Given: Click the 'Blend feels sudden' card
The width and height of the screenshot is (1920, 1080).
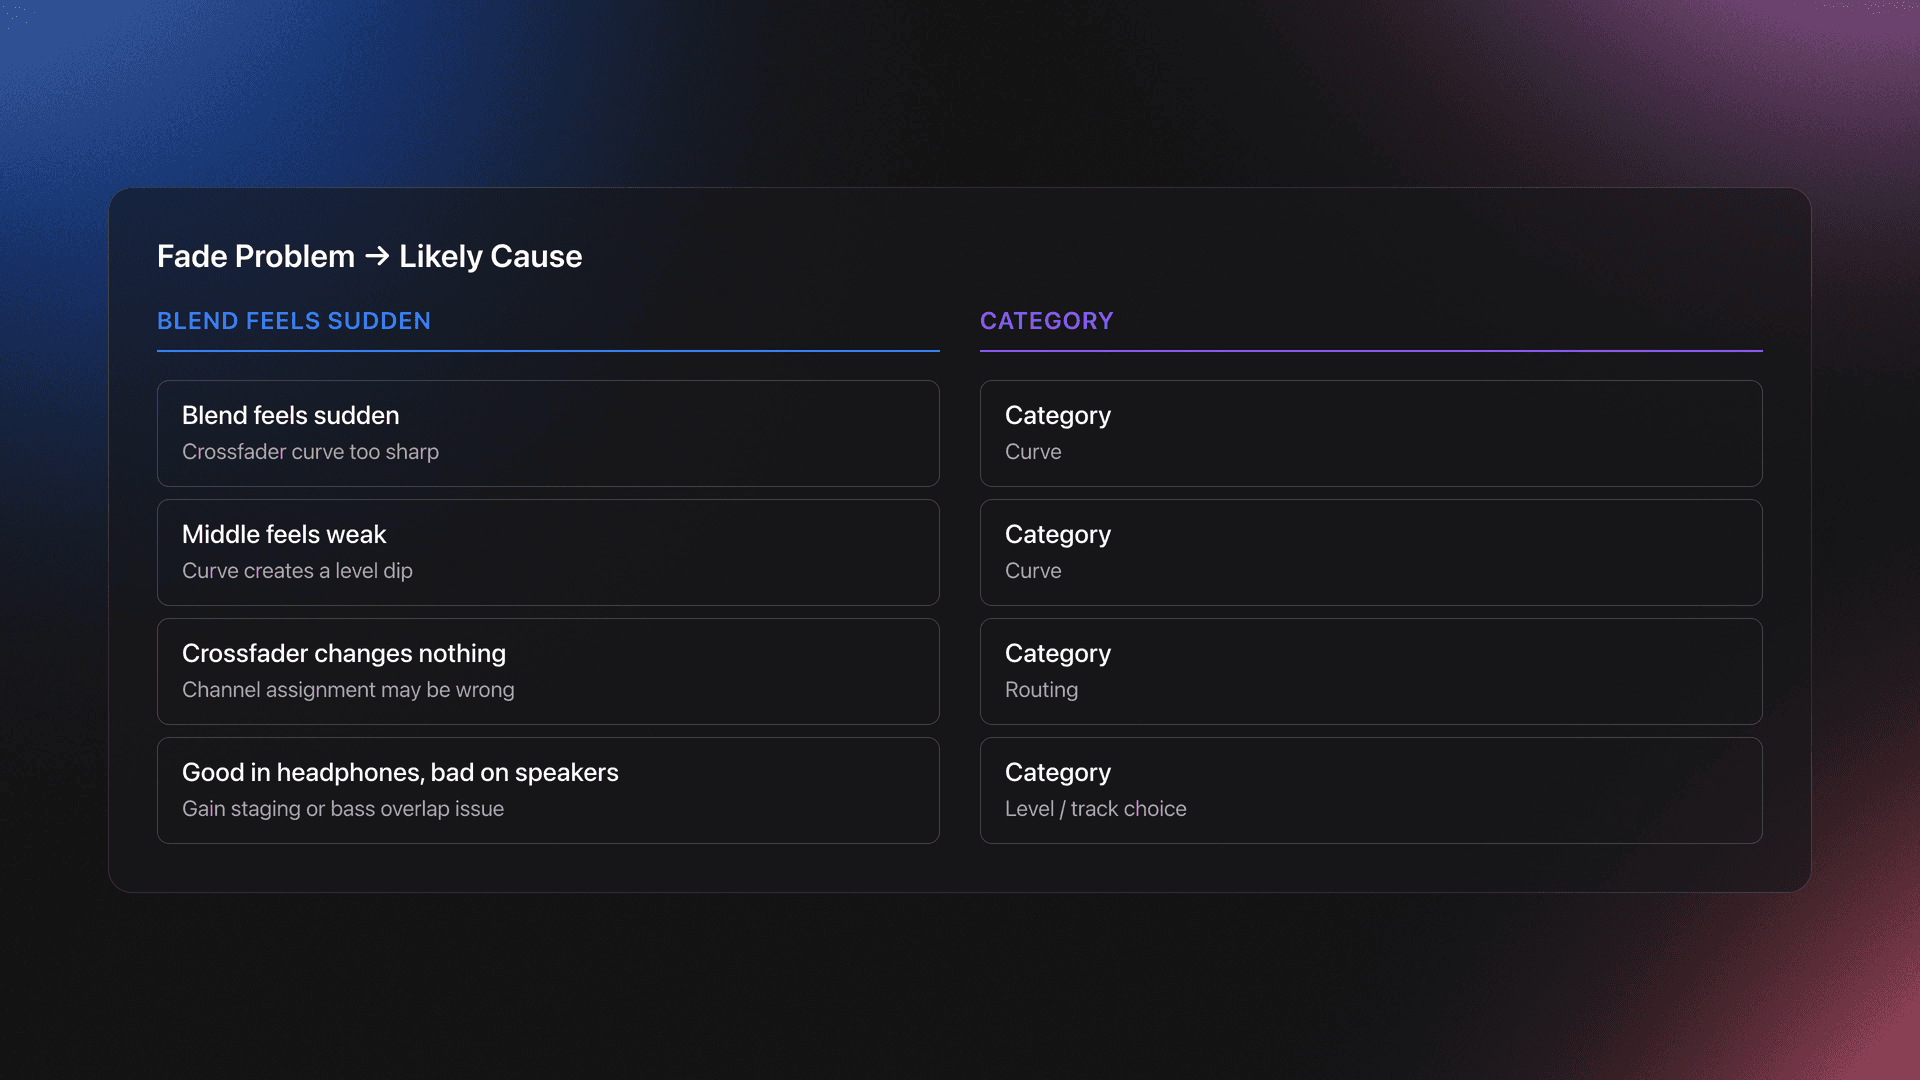Looking at the screenshot, I should click(x=548, y=433).
